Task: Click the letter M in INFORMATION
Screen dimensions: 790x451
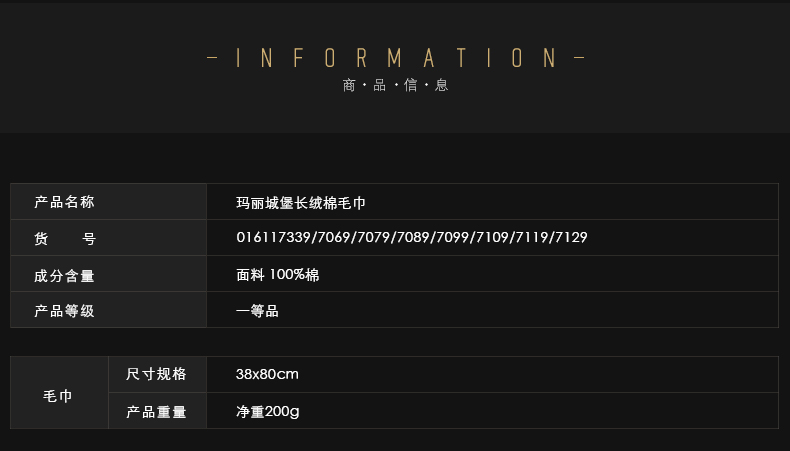Action: click(395, 58)
